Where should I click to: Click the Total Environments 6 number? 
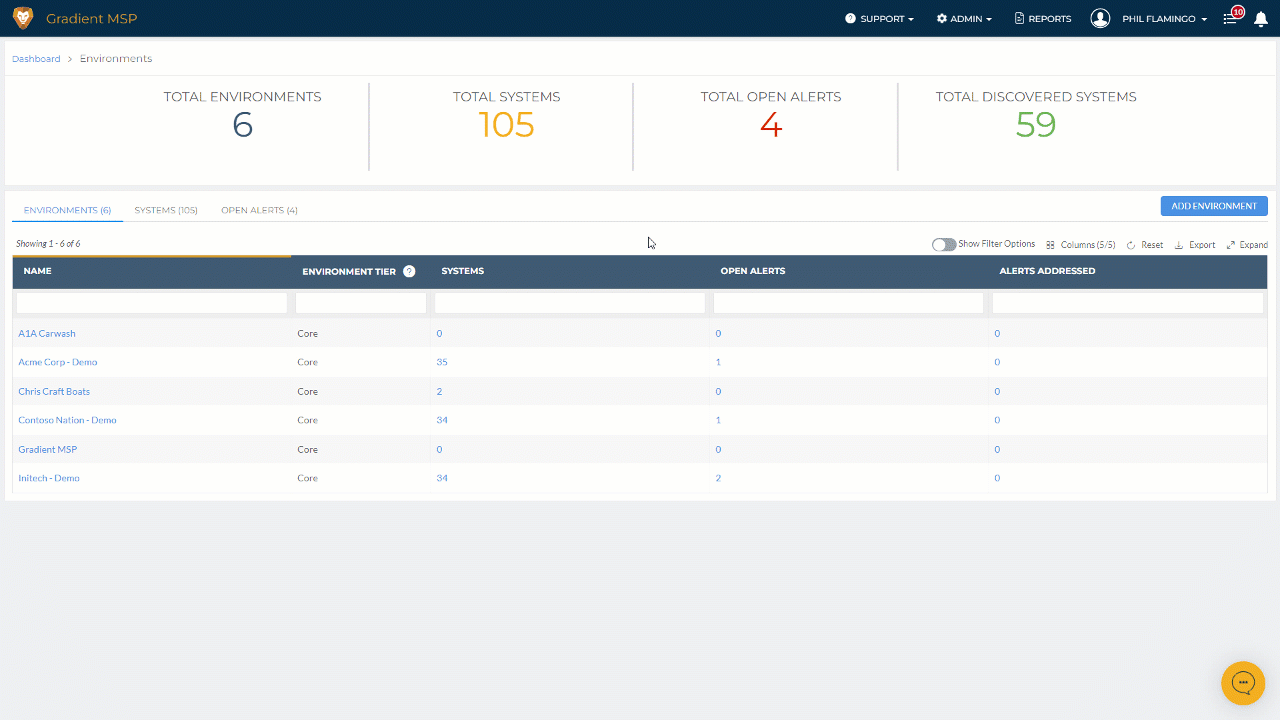243,125
